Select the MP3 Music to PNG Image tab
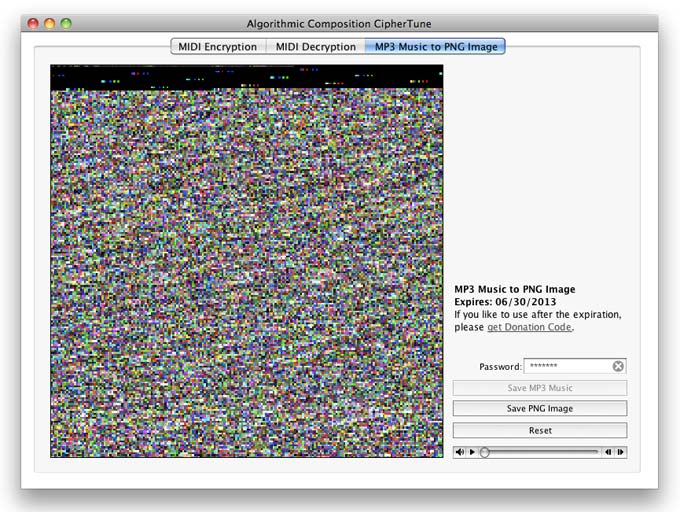 (435, 46)
